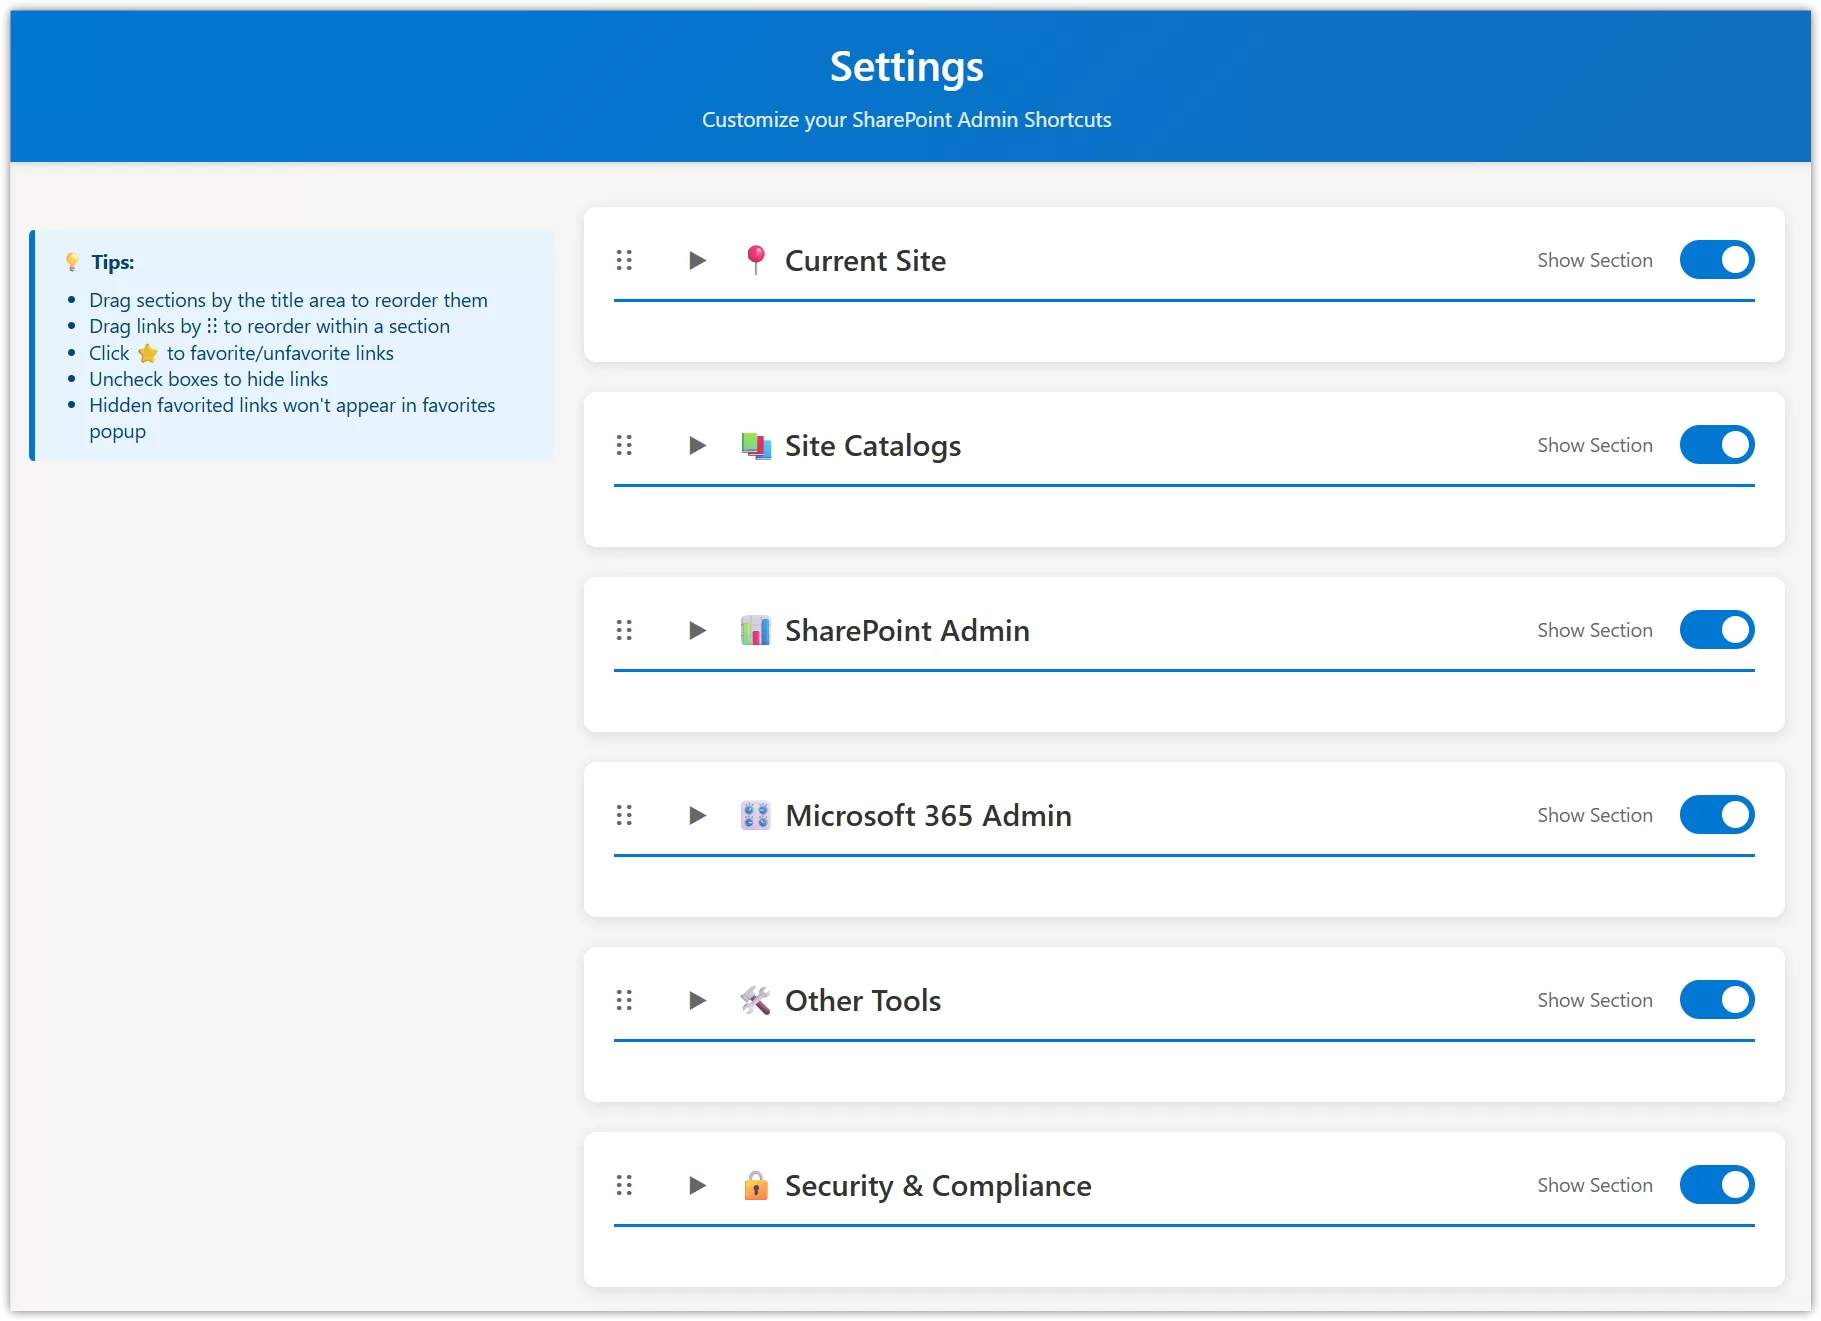Expand the Other Tools section

pyautogui.click(x=696, y=1000)
